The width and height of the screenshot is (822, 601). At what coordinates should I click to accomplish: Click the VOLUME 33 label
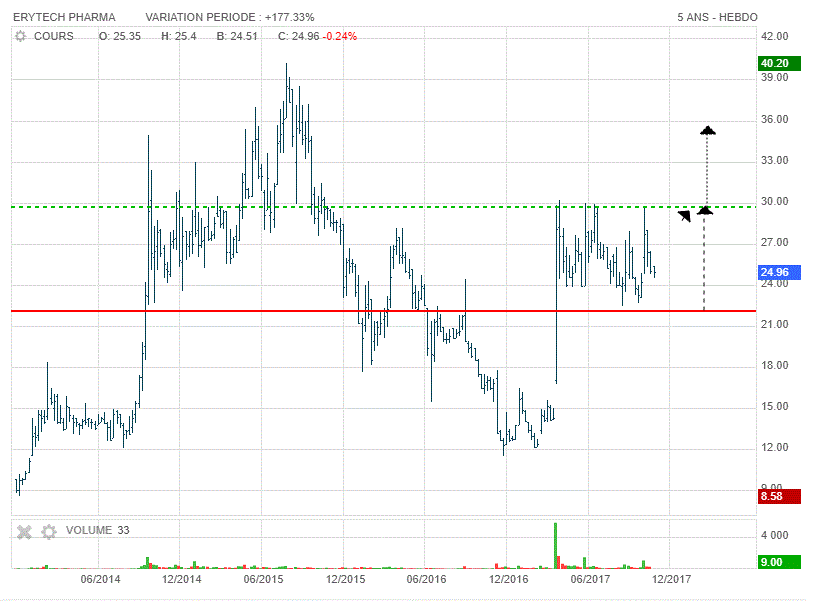coord(98,530)
